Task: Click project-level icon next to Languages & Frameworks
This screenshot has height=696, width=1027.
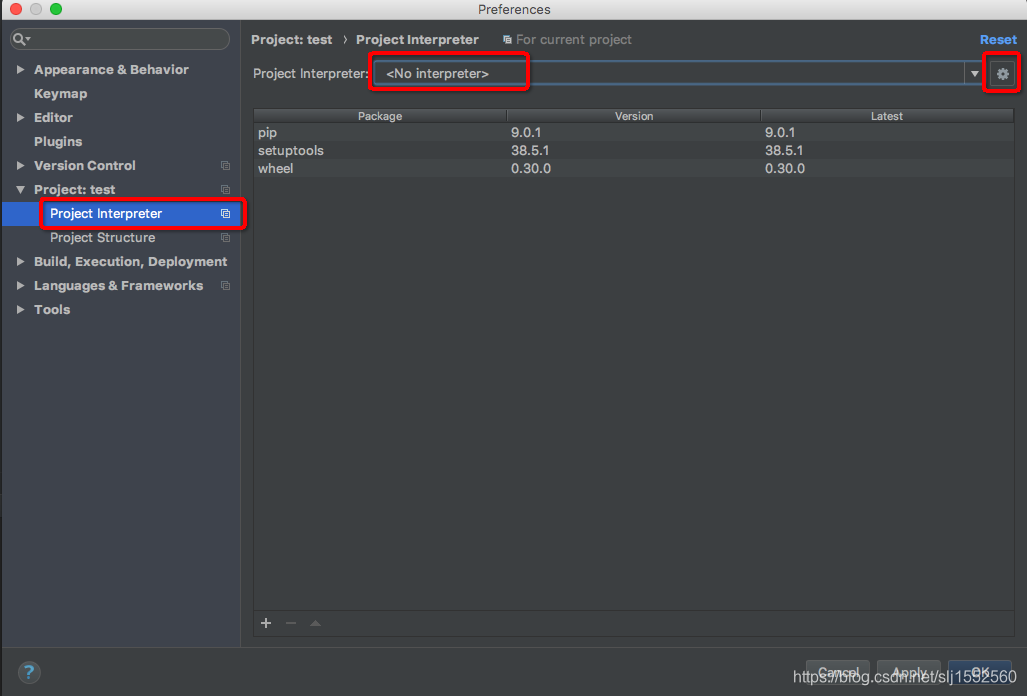Action: point(225,285)
